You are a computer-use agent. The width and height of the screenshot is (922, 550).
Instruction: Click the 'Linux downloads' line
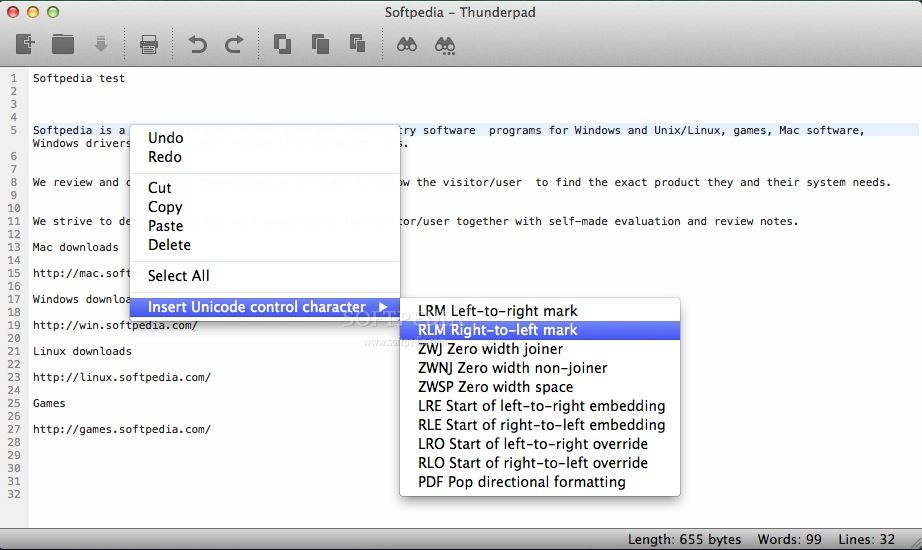point(82,351)
